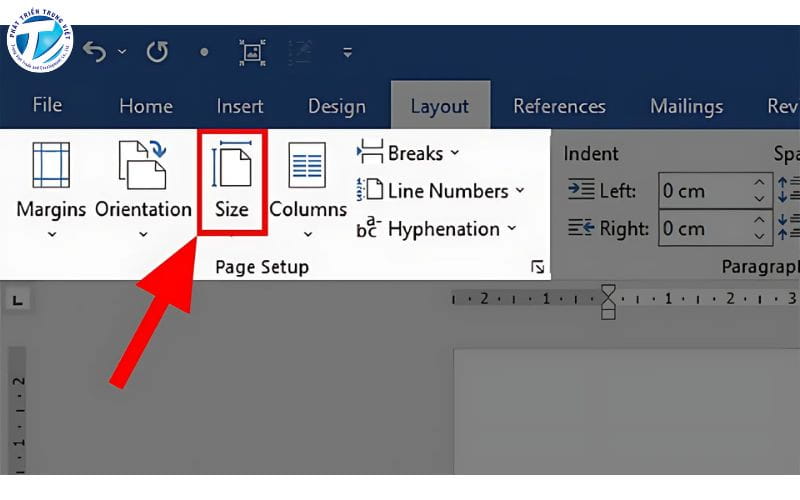Switch to the Insert tab
The height and width of the screenshot is (500, 800).
click(240, 106)
